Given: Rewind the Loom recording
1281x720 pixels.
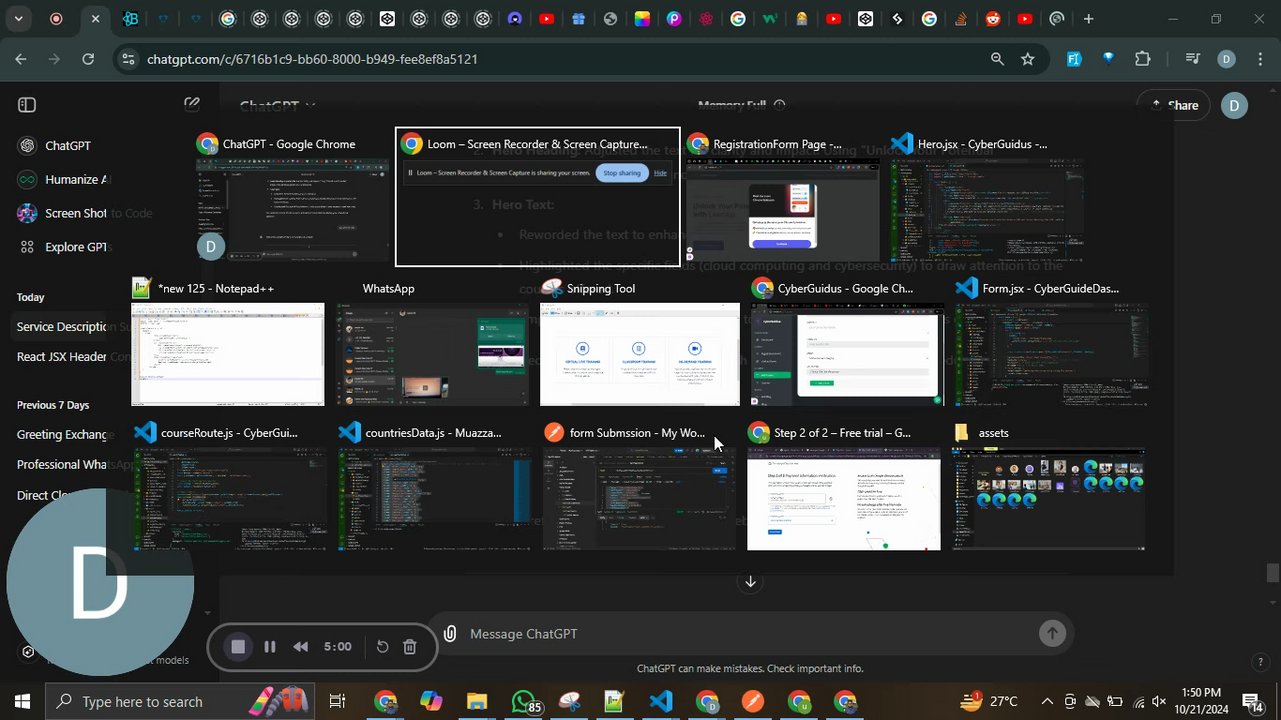Looking at the screenshot, I should 301,647.
